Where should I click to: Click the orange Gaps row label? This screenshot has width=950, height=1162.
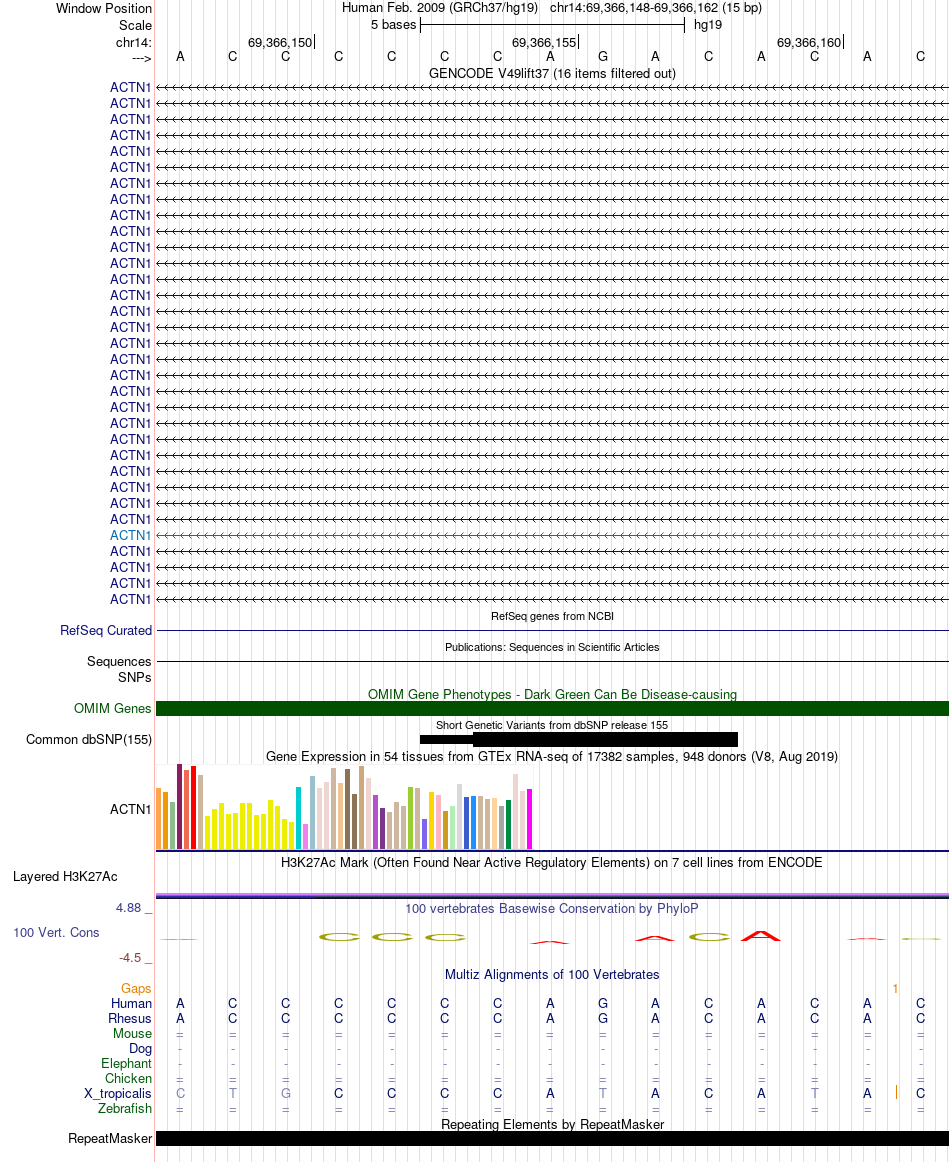(136, 989)
